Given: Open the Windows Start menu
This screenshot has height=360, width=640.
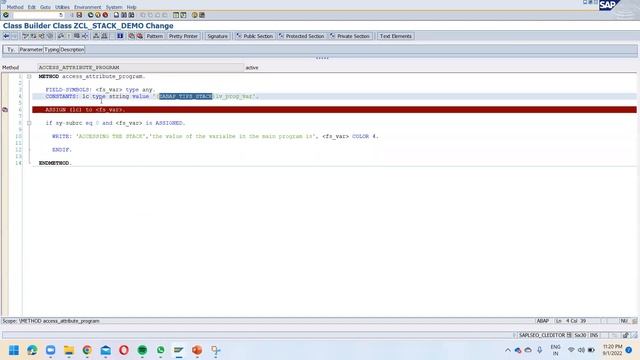Looking at the screenshot, I should [14, 350].
